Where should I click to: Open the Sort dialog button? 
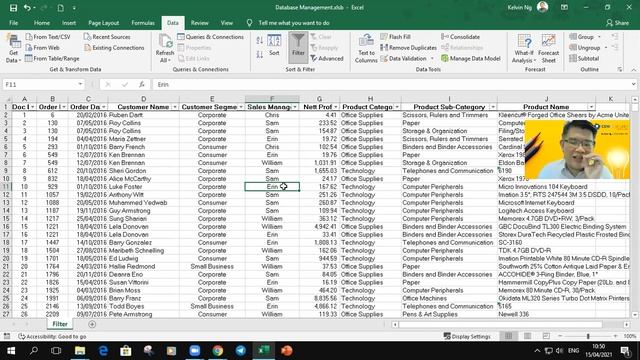pos(274,45)
